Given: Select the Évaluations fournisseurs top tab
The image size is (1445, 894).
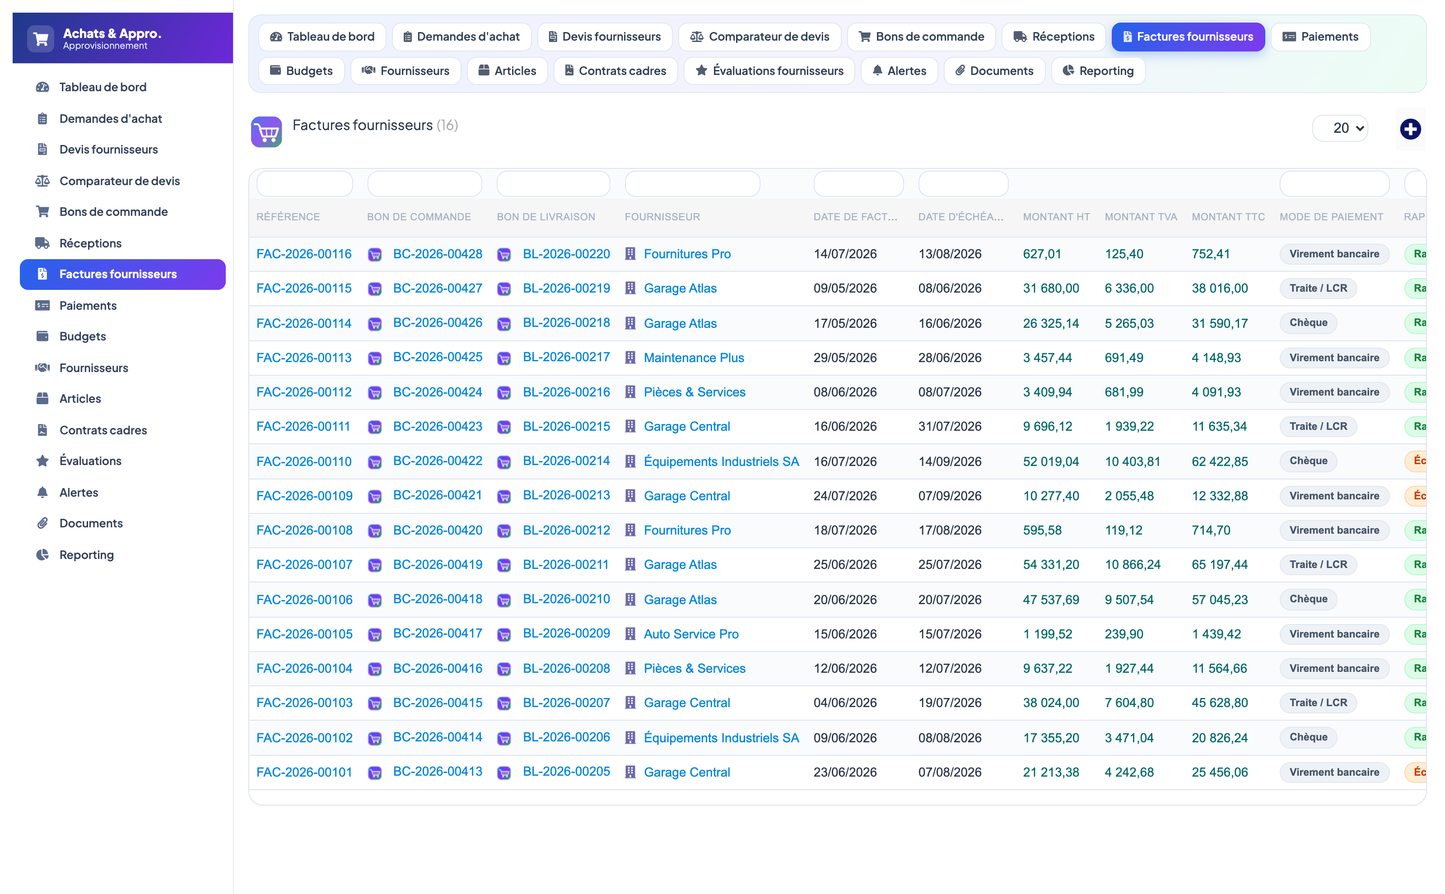Looking at the screenshot, I should pyautogui.click(x=769, y=71).
